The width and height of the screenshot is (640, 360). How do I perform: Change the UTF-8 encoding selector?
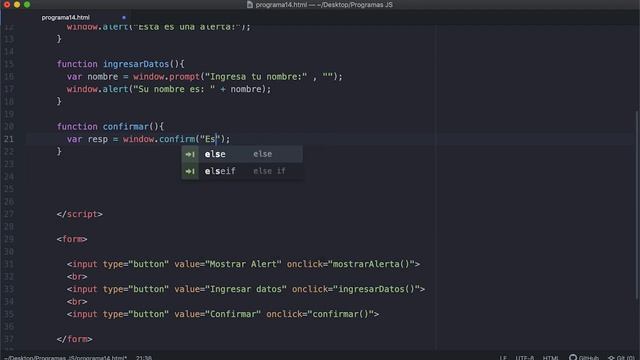pos(524,357)
